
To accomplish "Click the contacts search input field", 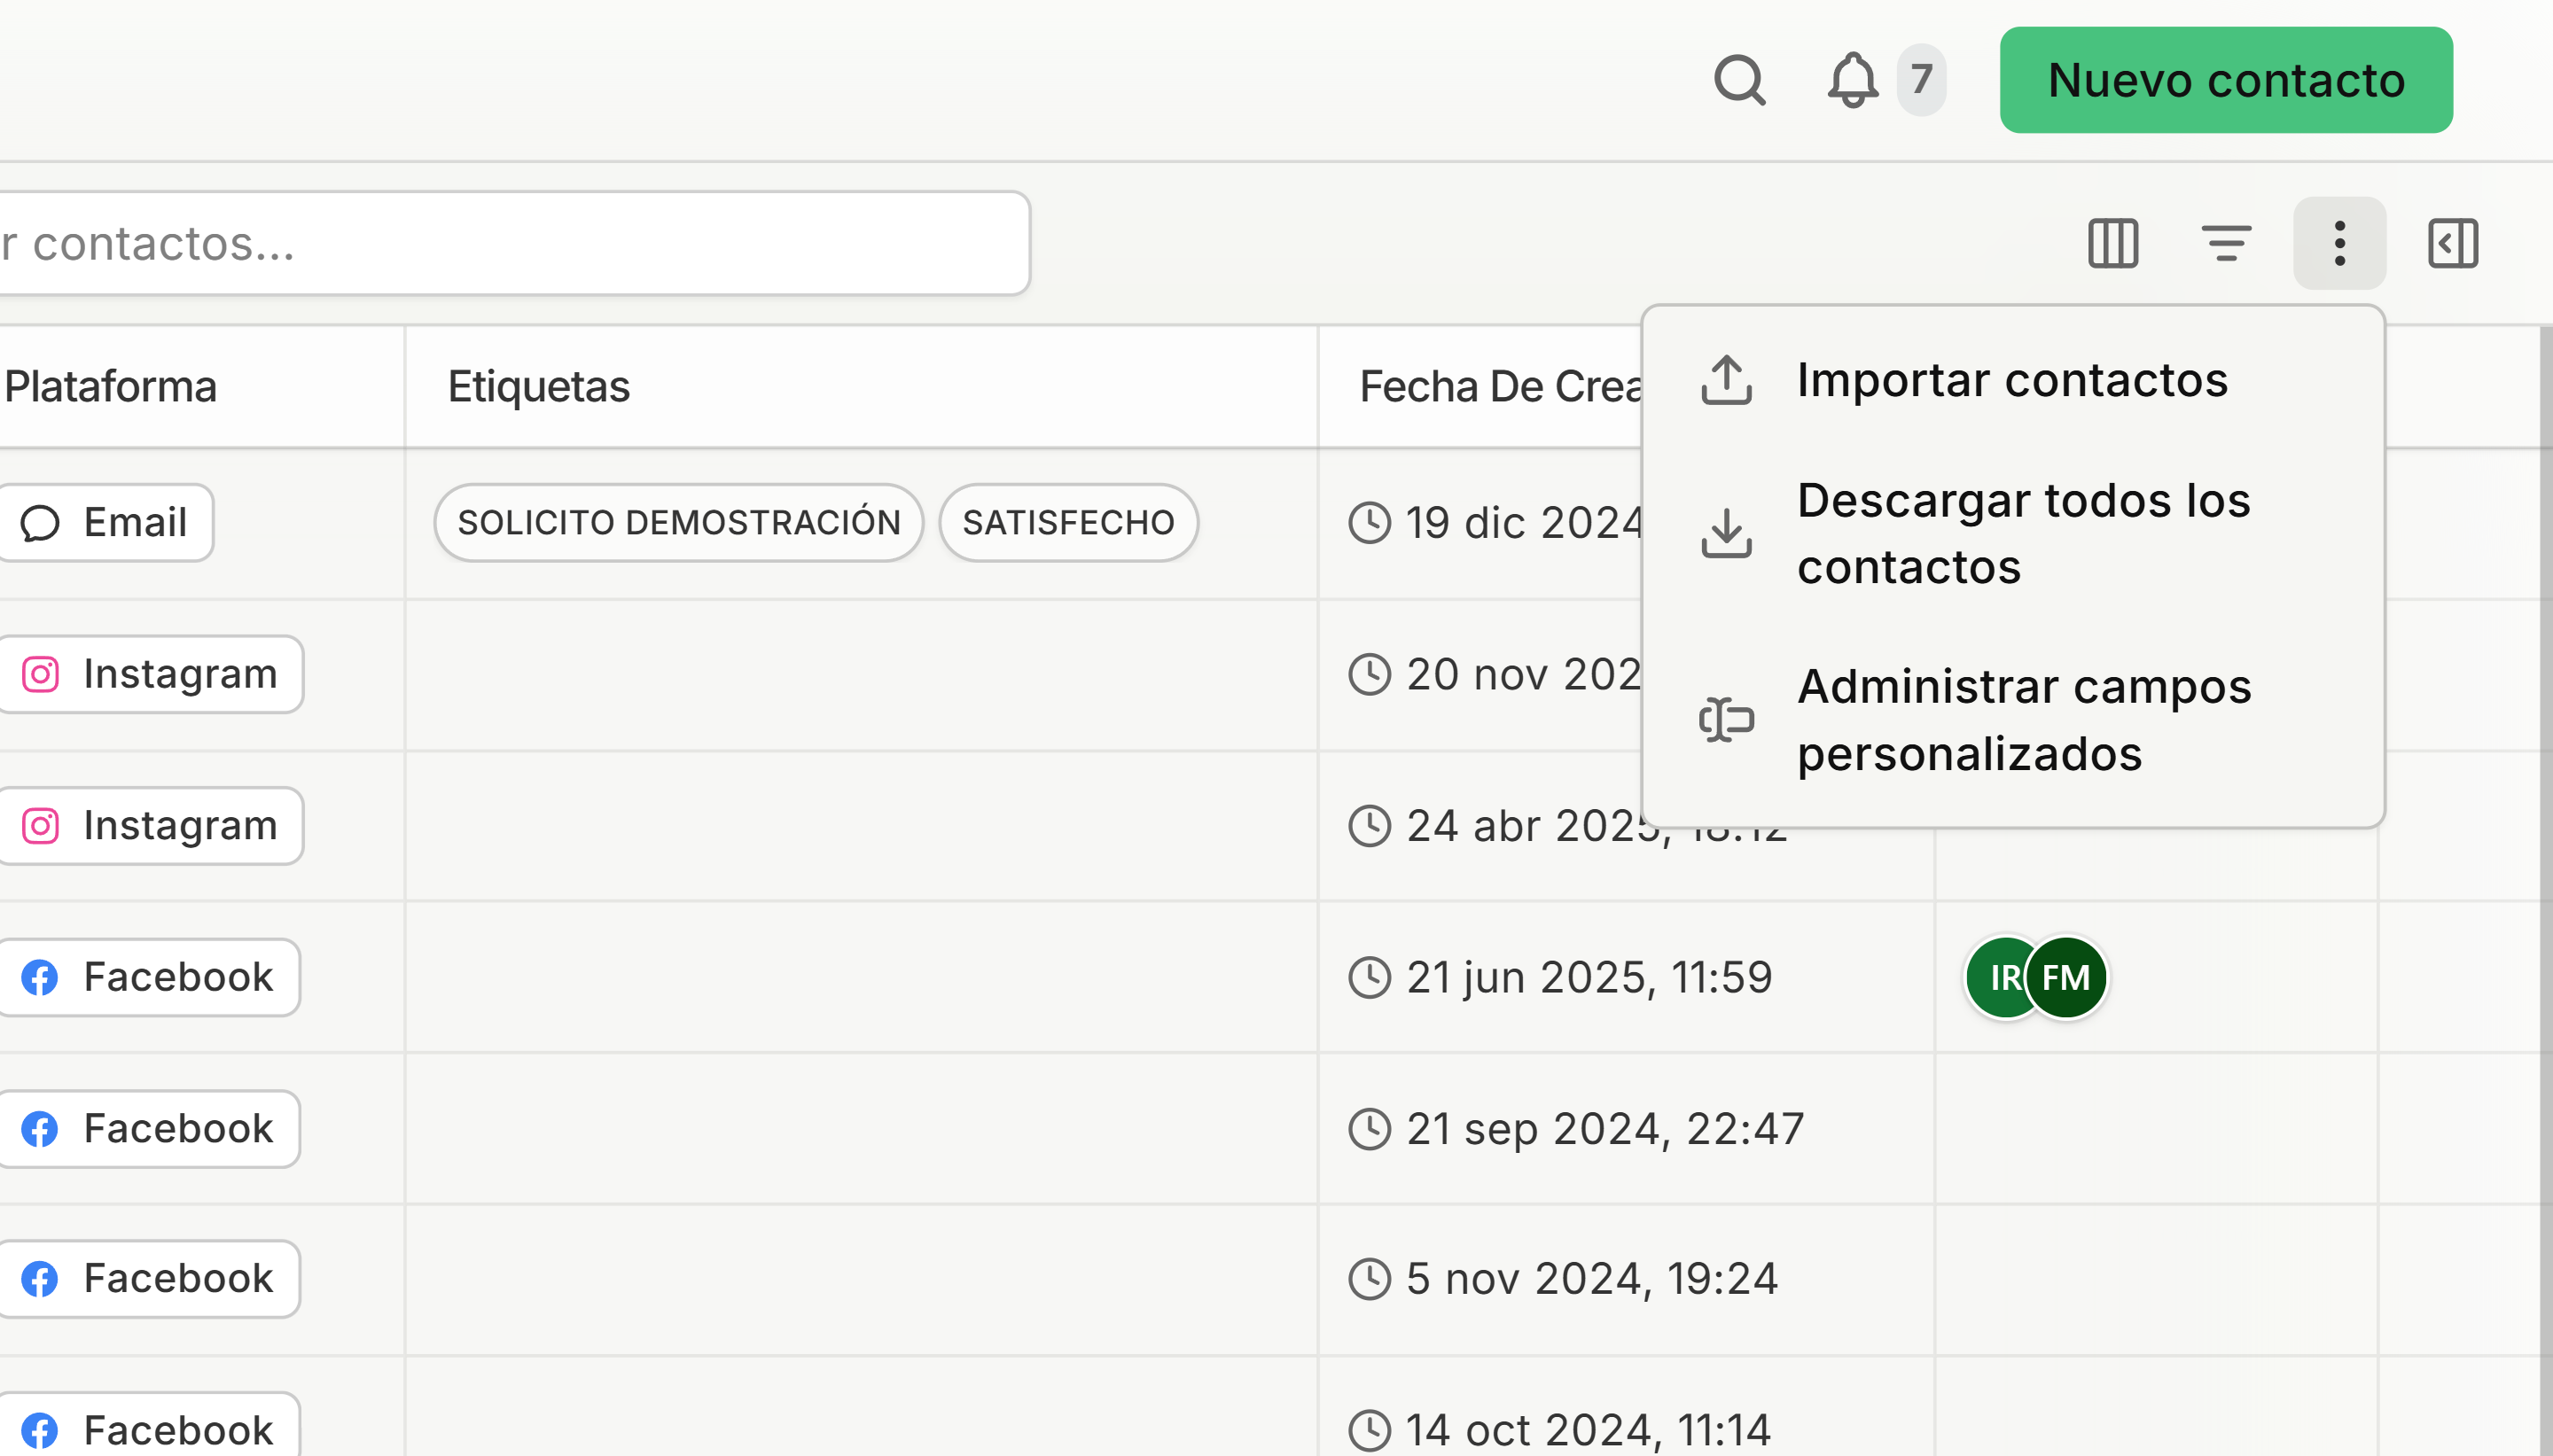I will [500, 242].
